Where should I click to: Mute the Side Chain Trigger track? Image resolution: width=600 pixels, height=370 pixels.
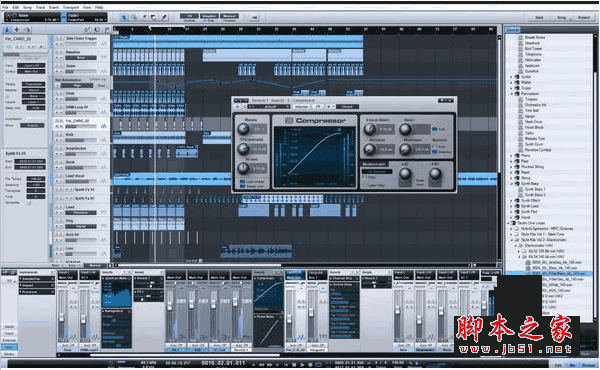coord(57,39)
